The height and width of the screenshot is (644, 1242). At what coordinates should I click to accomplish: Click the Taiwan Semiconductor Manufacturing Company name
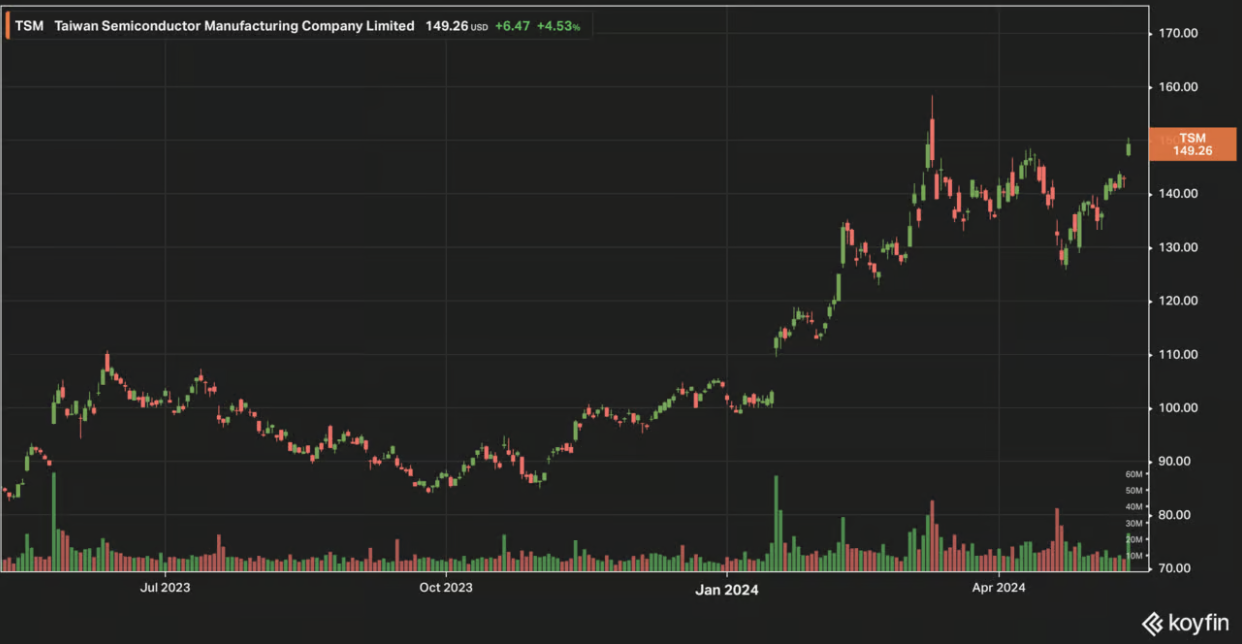(233, 26)
